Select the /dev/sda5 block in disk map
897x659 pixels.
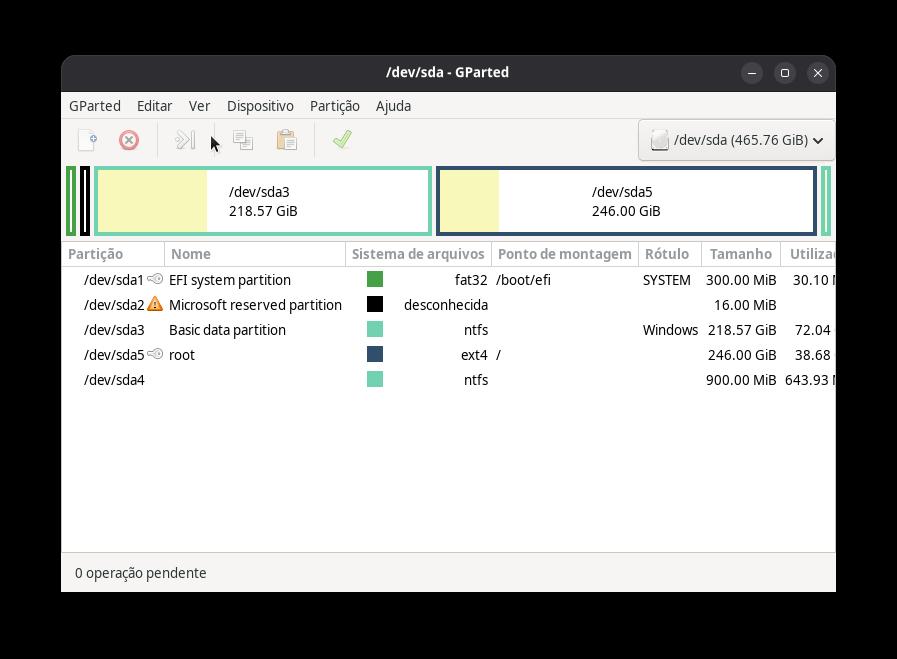pyautogui.click(x=626, y=201)
